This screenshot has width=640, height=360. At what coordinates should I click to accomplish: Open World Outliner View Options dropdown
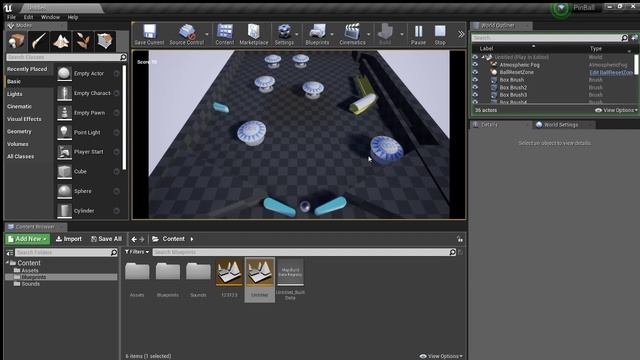coord(616,110)
